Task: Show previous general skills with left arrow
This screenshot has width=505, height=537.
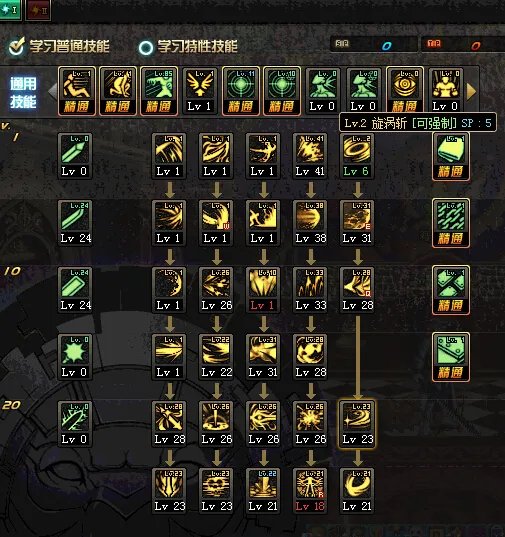Action: click(52, 91)
